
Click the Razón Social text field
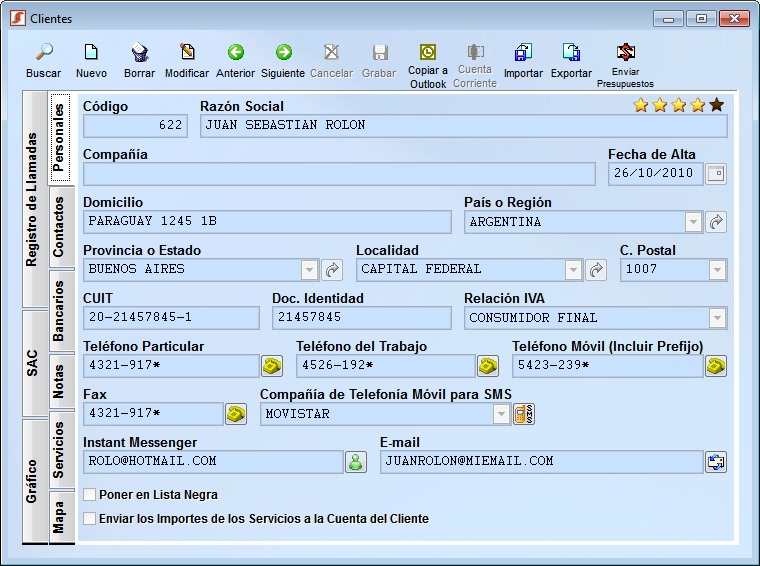click(463, 126)
